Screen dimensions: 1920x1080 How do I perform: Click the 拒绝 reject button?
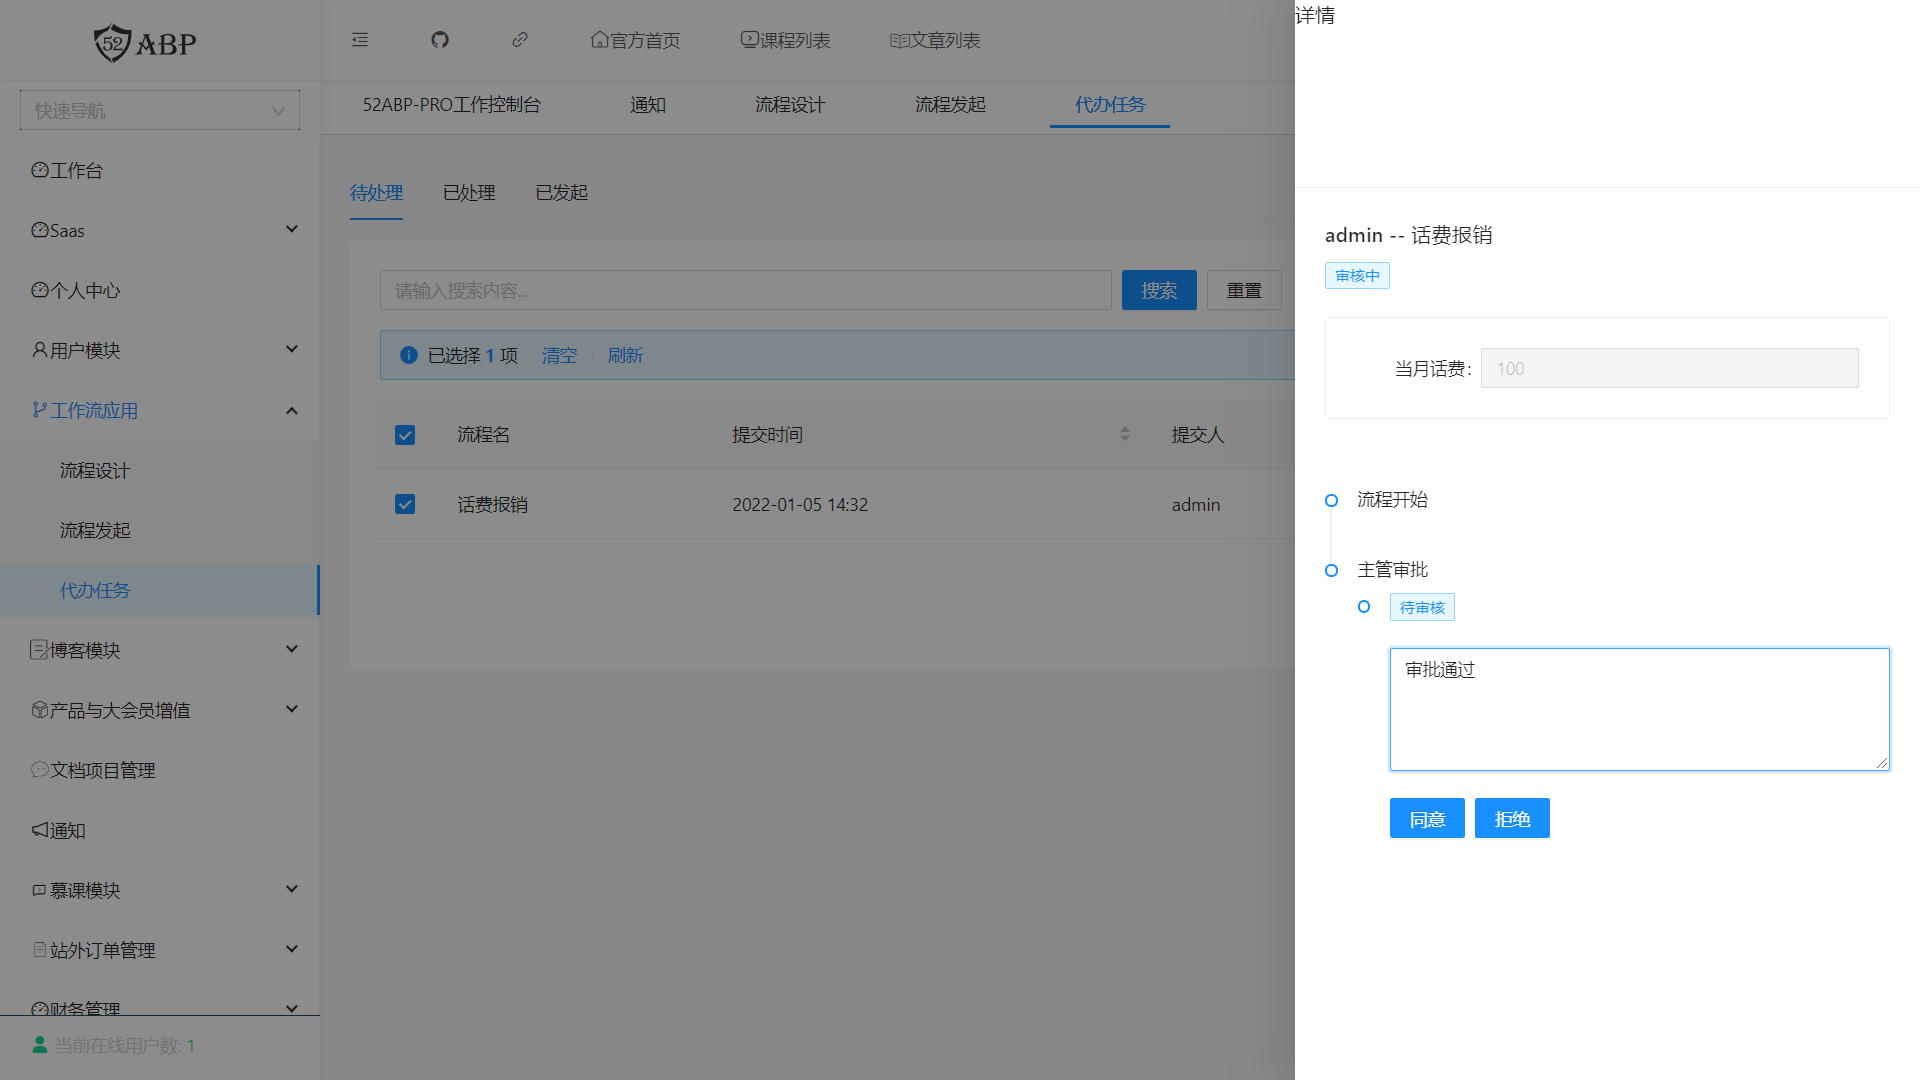1512,818
